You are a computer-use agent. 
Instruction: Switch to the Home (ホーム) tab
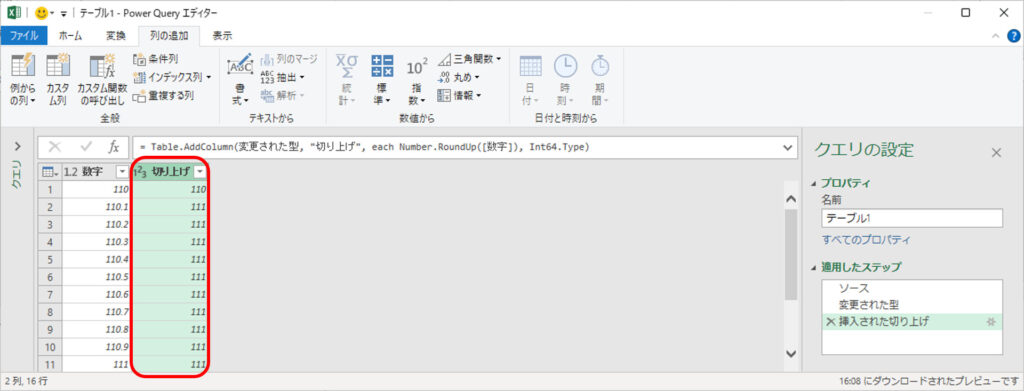[x=71, y=36]
